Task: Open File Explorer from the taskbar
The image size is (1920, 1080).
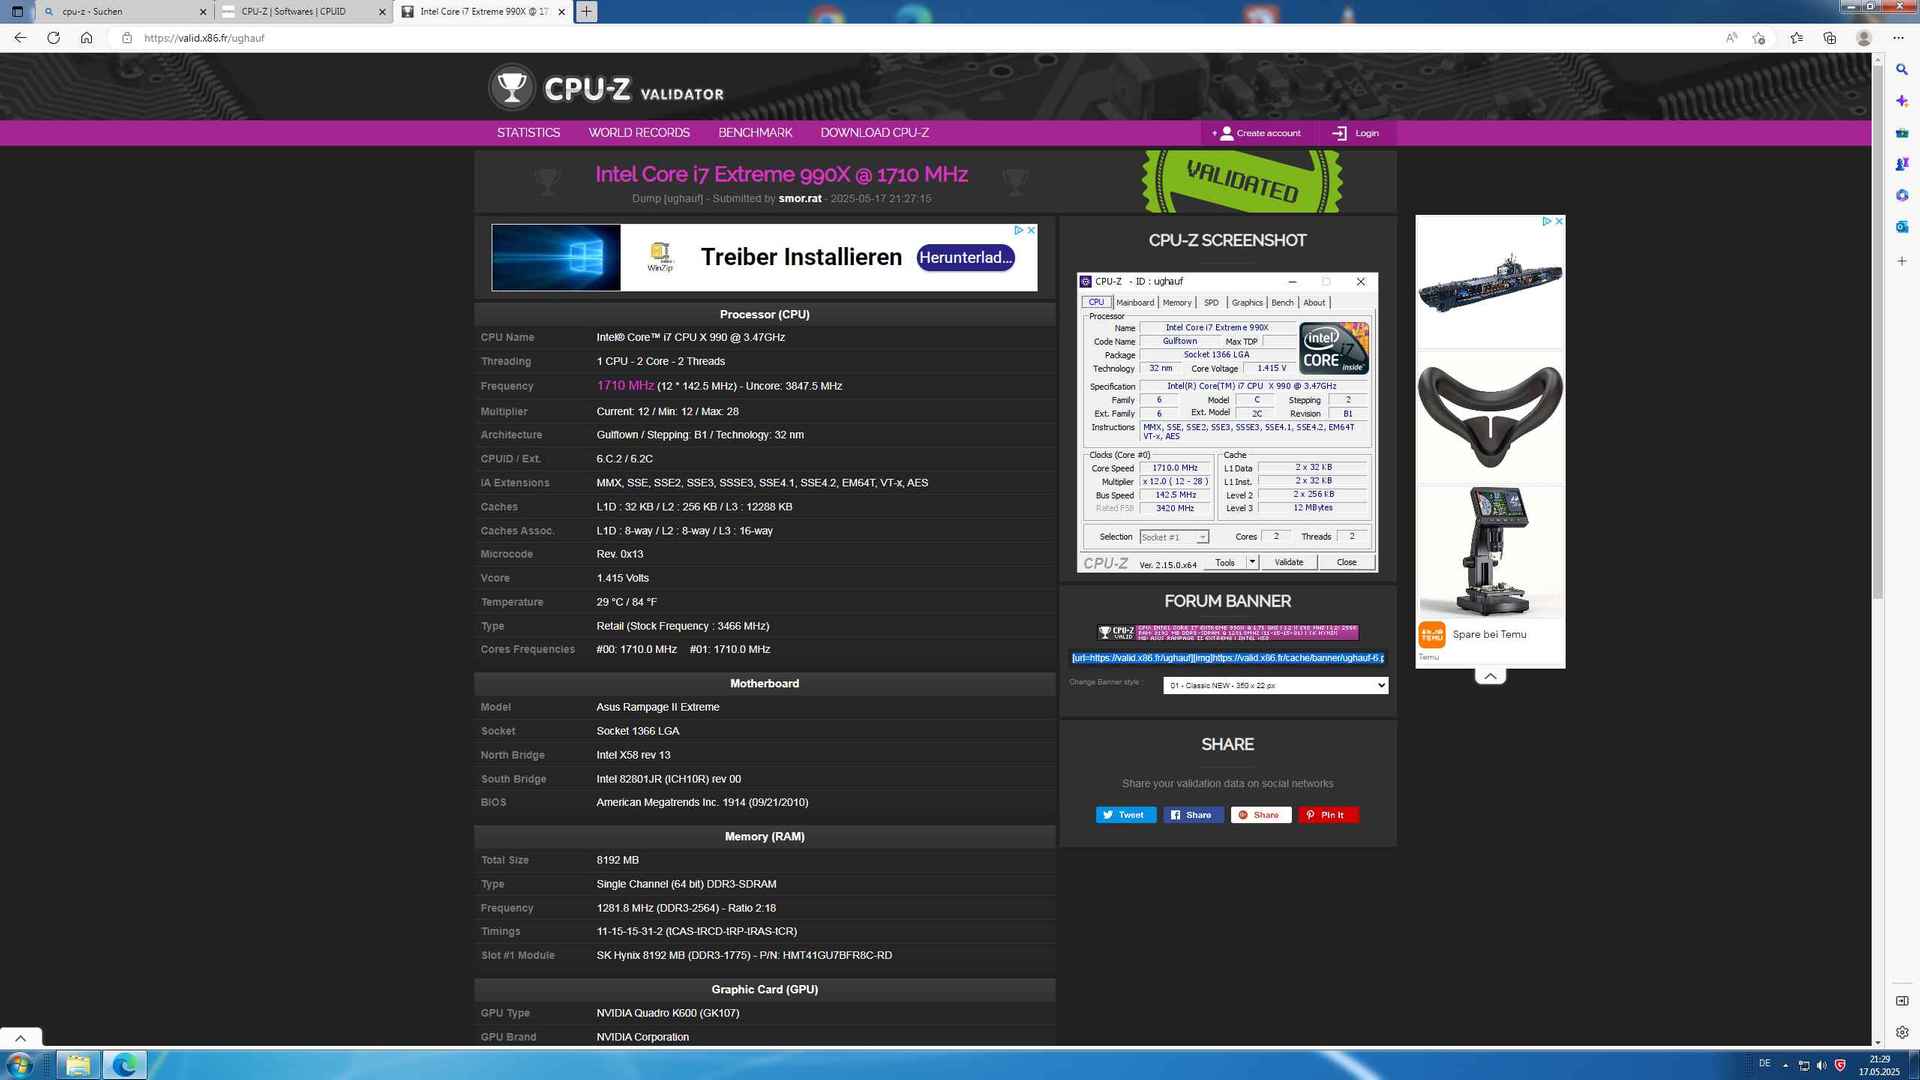Action: [x=78, y=1064]
